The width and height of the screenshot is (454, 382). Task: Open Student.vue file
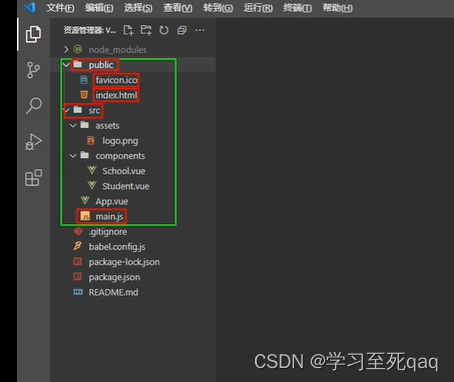click(126, 186)
